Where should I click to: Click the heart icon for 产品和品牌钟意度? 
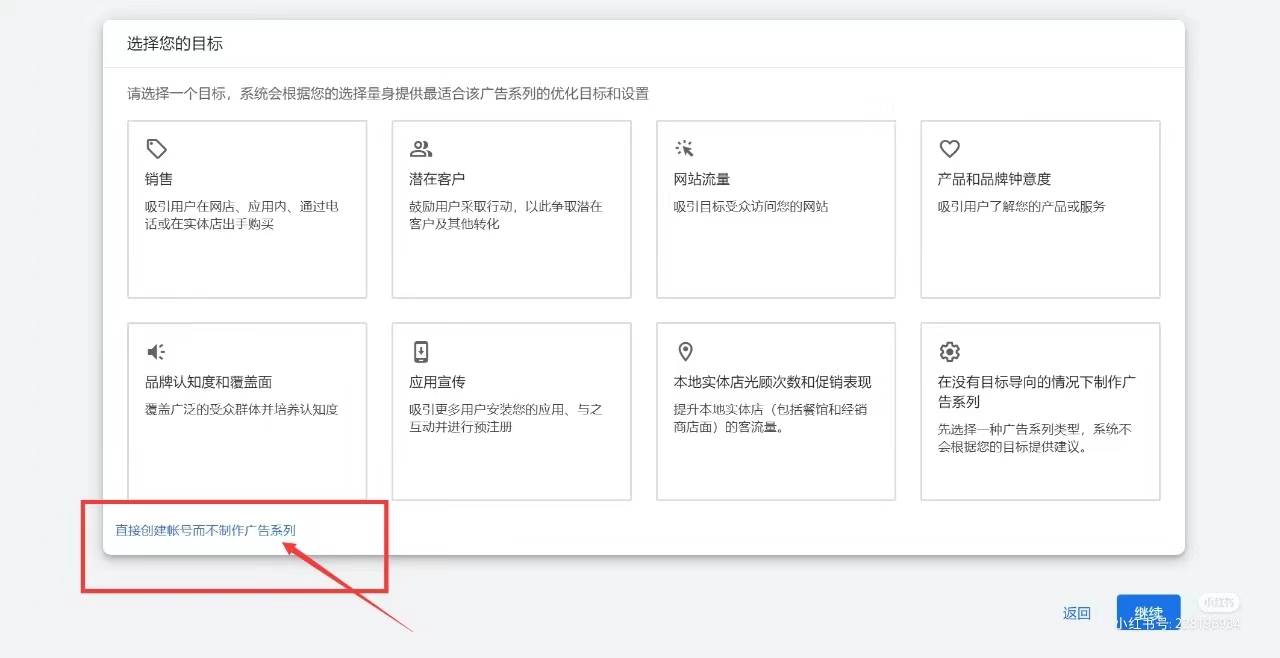[949, 149]
